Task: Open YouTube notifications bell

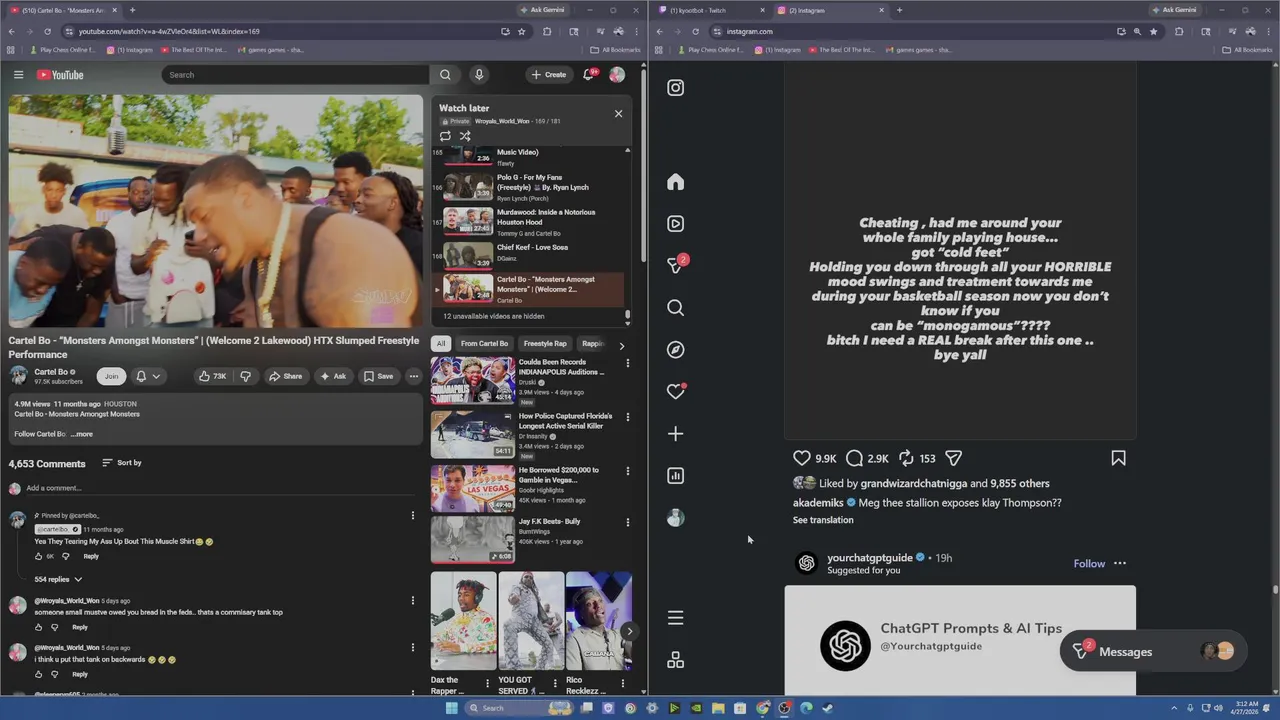Action: pyautogui.click(x=589, y=75)
